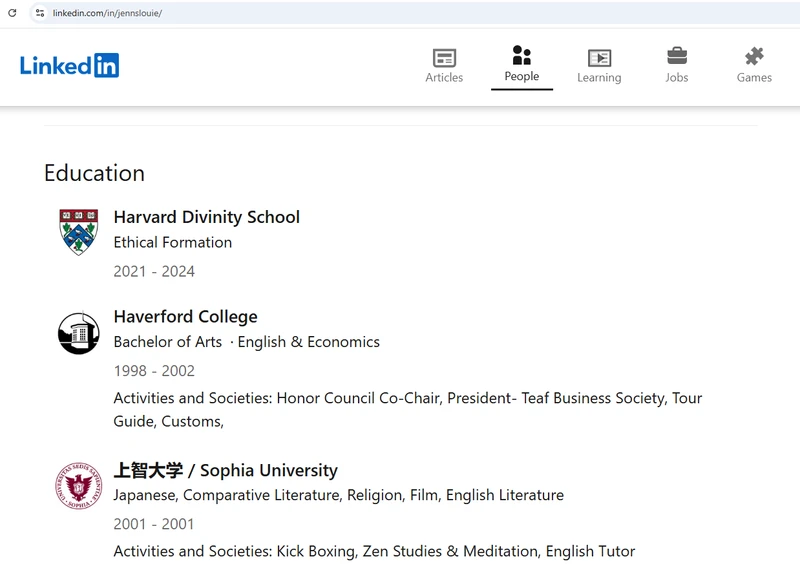
Task: Click the 1998 - 2002 date range
Action: [x=155, y=370]
